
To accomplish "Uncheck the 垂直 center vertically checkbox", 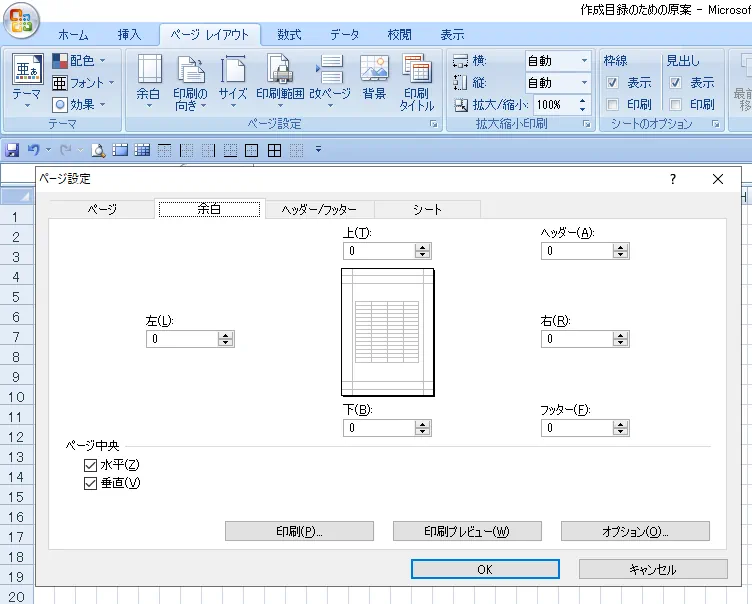I will pos(91,483).
